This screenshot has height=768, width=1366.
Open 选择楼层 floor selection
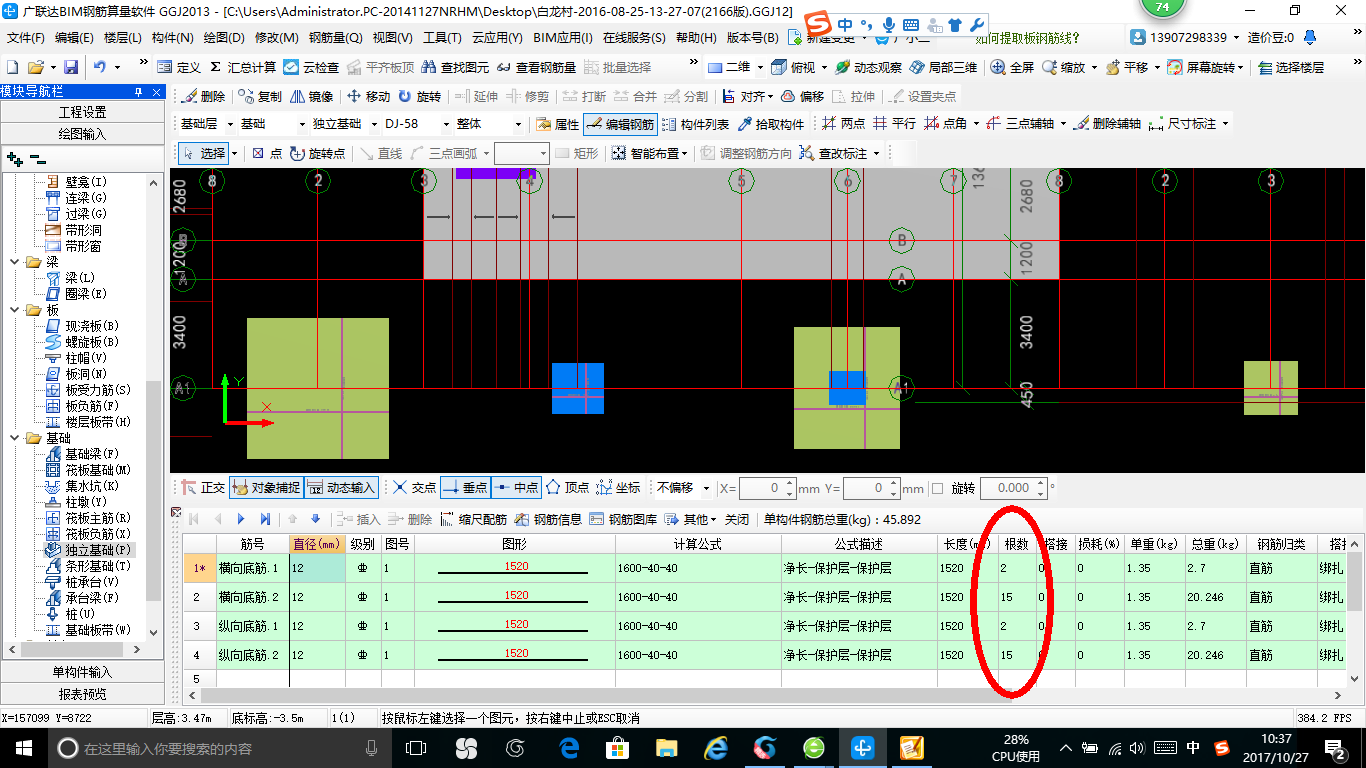tap(1291, 67)
